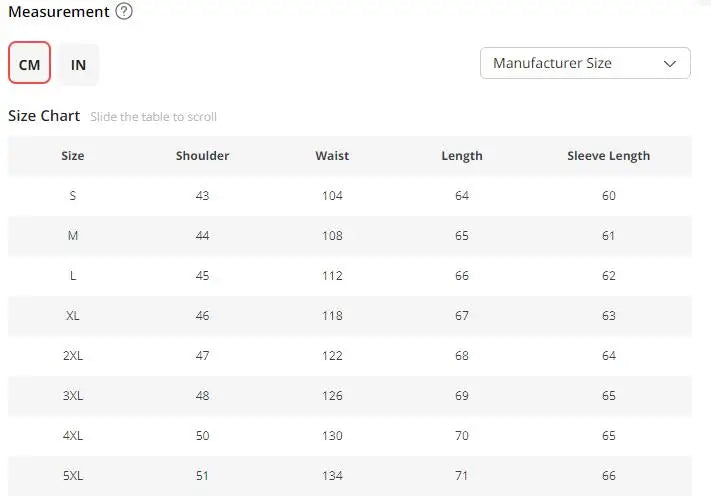This screenshot has height=496, width=711.
Task: Click the Length column header
Action: tap(462, 156)
